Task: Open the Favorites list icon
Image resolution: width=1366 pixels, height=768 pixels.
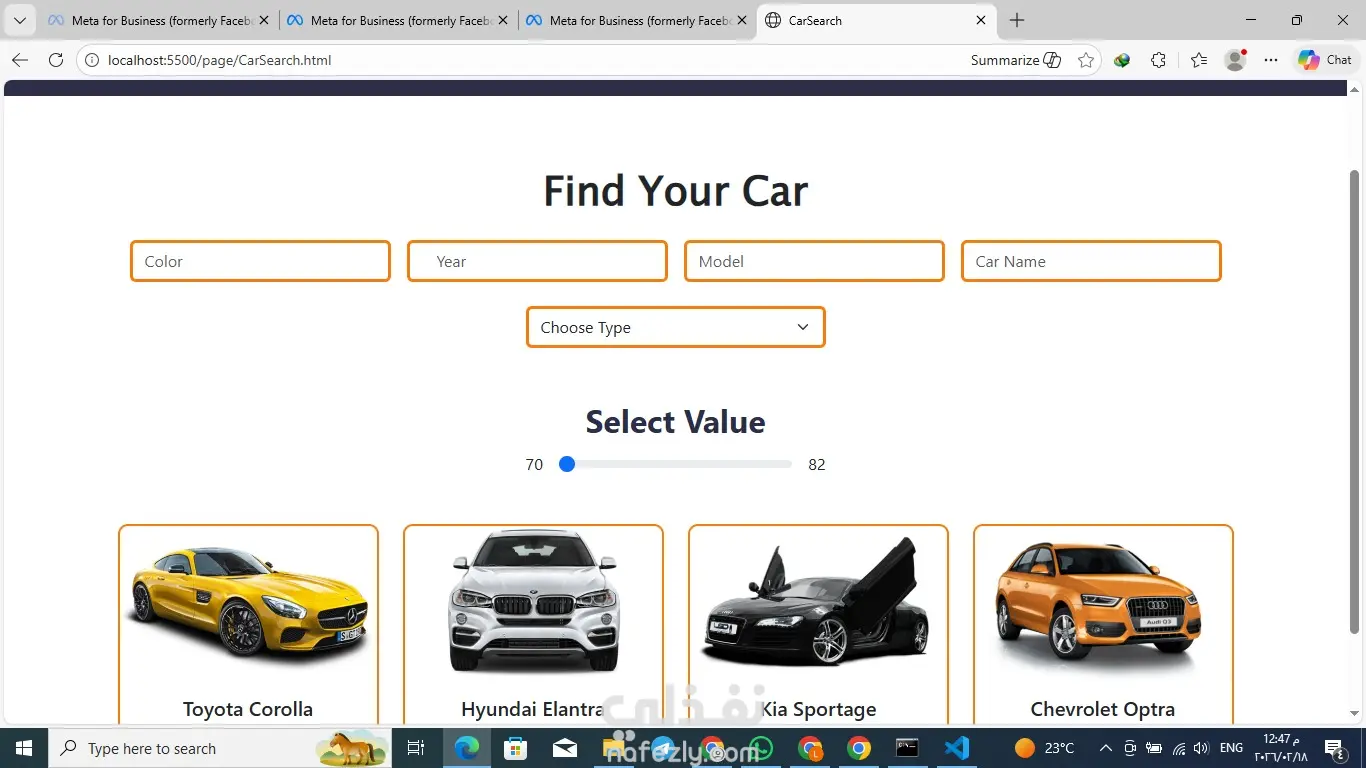Action: point(1199,60)
